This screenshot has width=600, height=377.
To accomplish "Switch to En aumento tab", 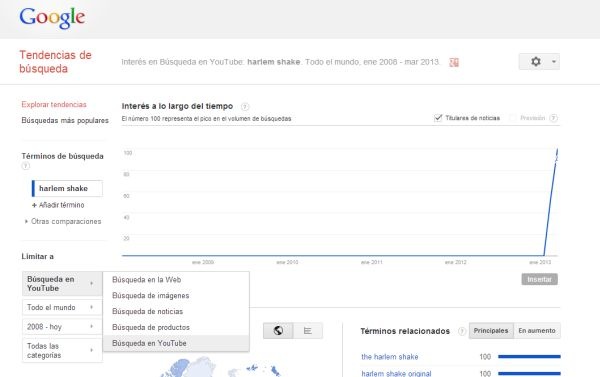I will [537, 331].
